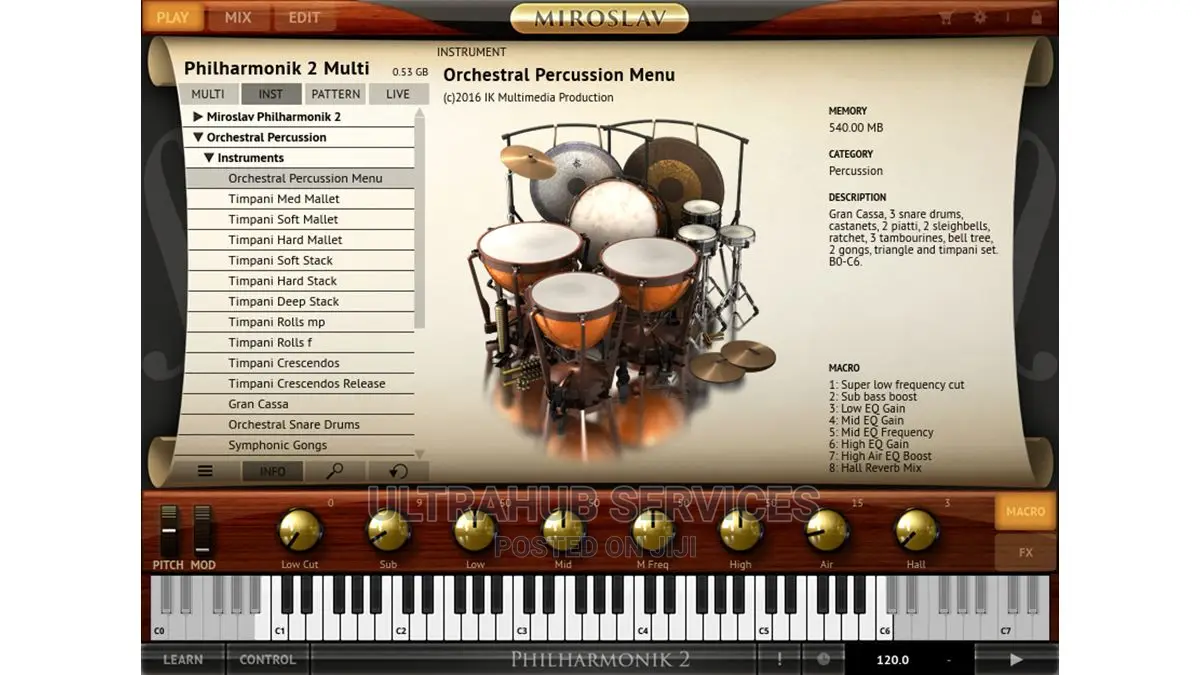
Task: Select Timpani Crescendos
Action: [300, 363]
